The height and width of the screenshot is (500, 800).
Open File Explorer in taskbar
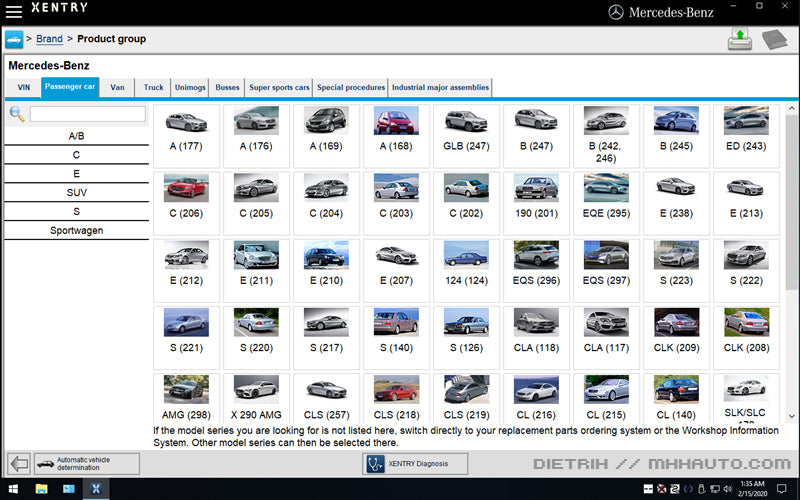41,489
